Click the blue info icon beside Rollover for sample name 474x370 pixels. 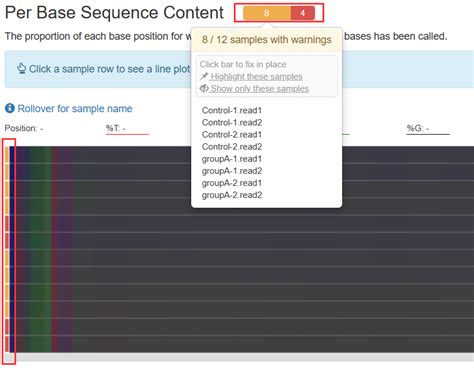click(10, 108)
